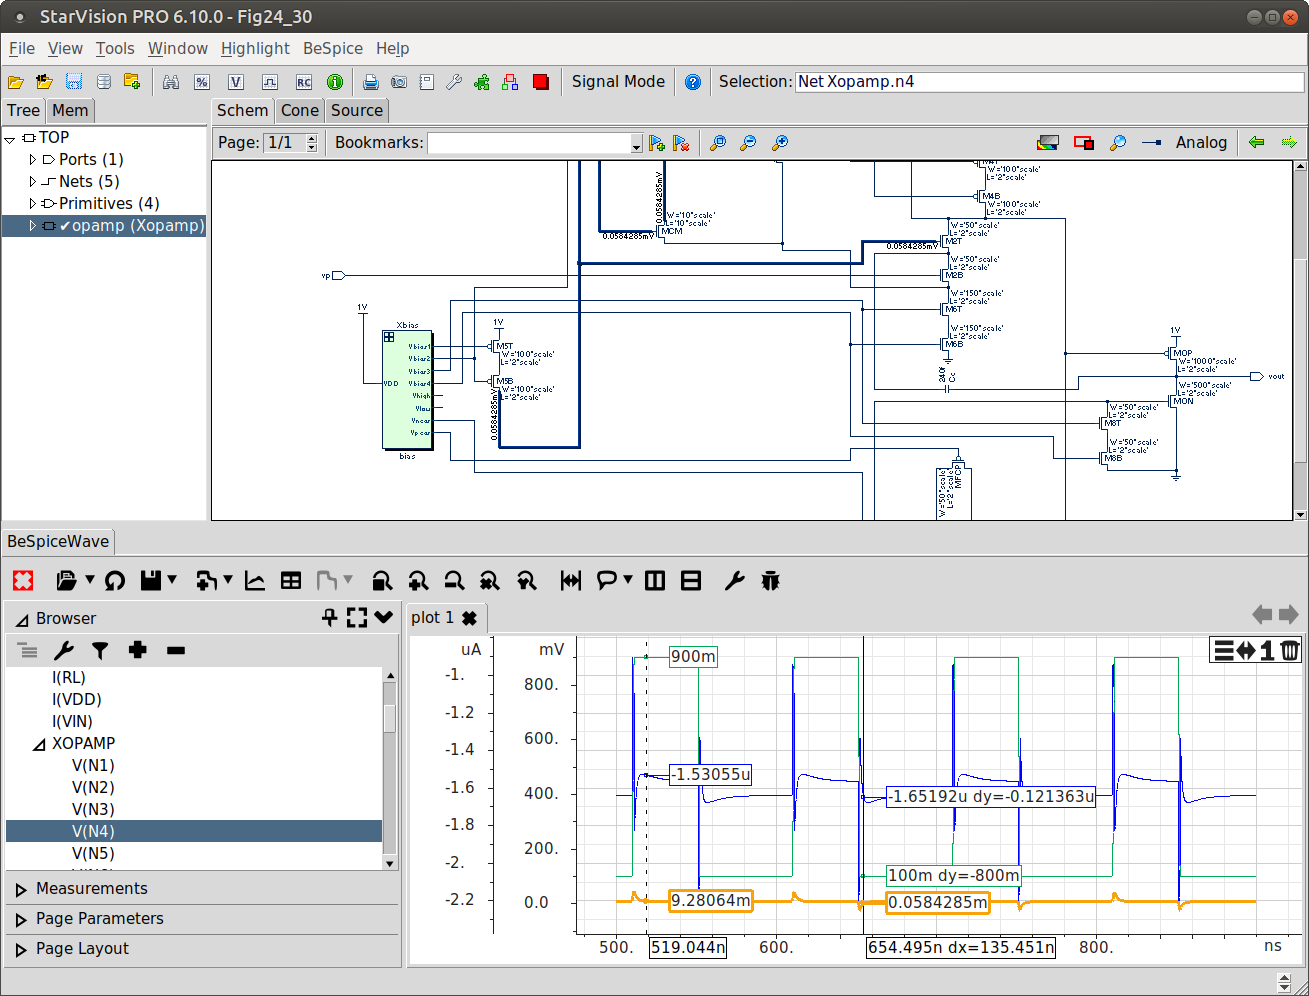Toggle Signal Mode in the toolbar
Screen dimensions: 1309x996
pos(617,82)
